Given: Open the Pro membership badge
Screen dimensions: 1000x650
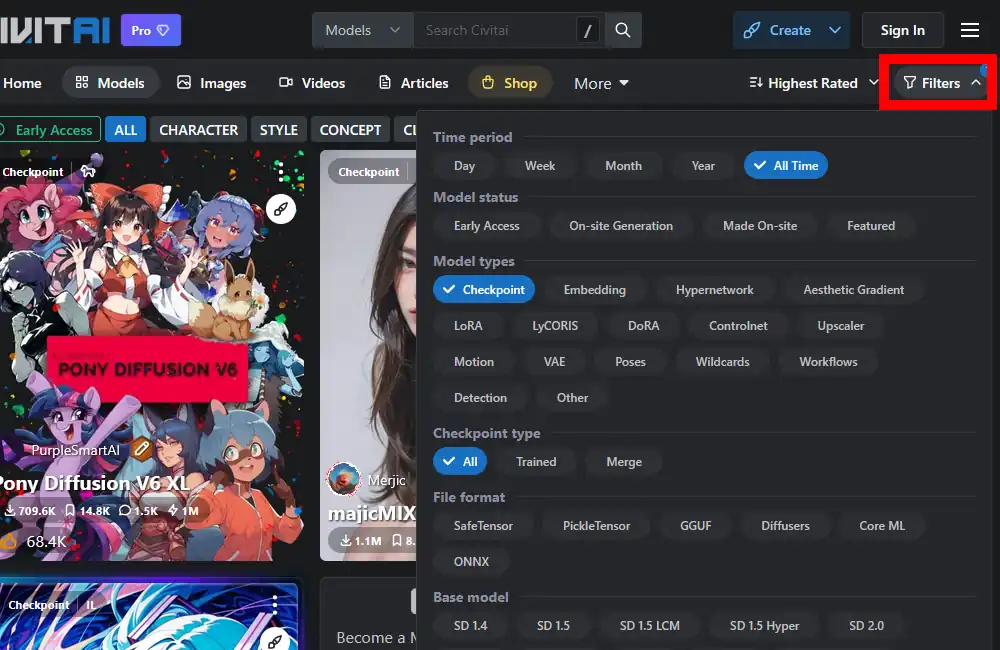Looking at the screenshot, I should 151,30.
